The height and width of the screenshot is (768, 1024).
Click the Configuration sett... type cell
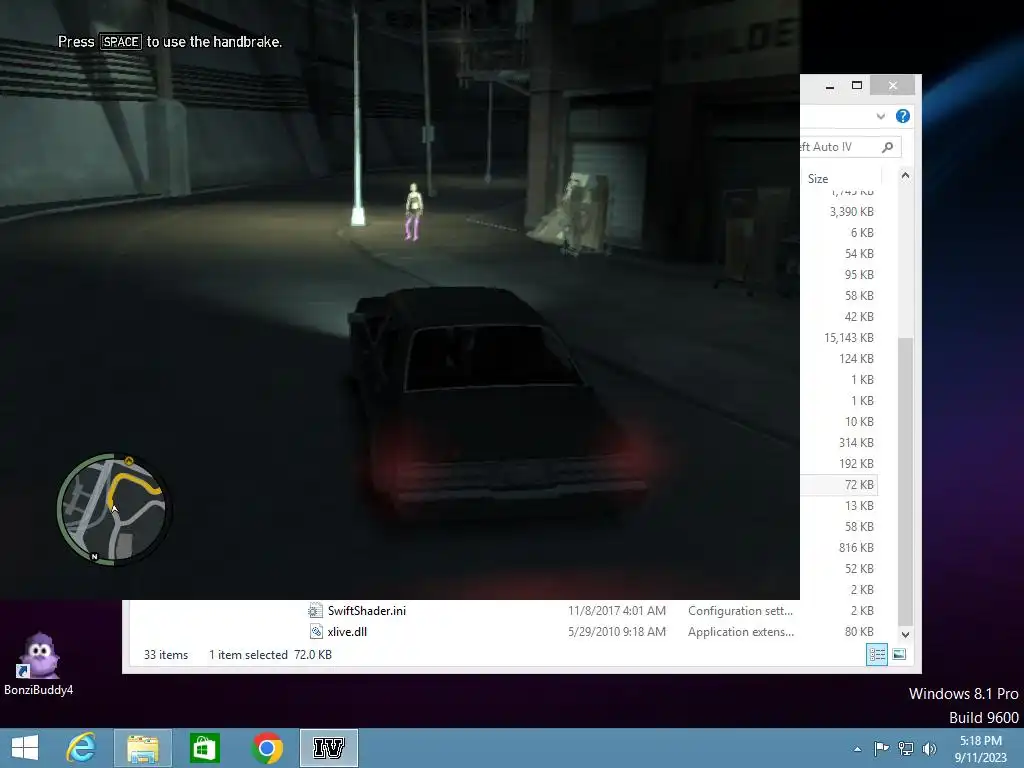pos(740,611)
